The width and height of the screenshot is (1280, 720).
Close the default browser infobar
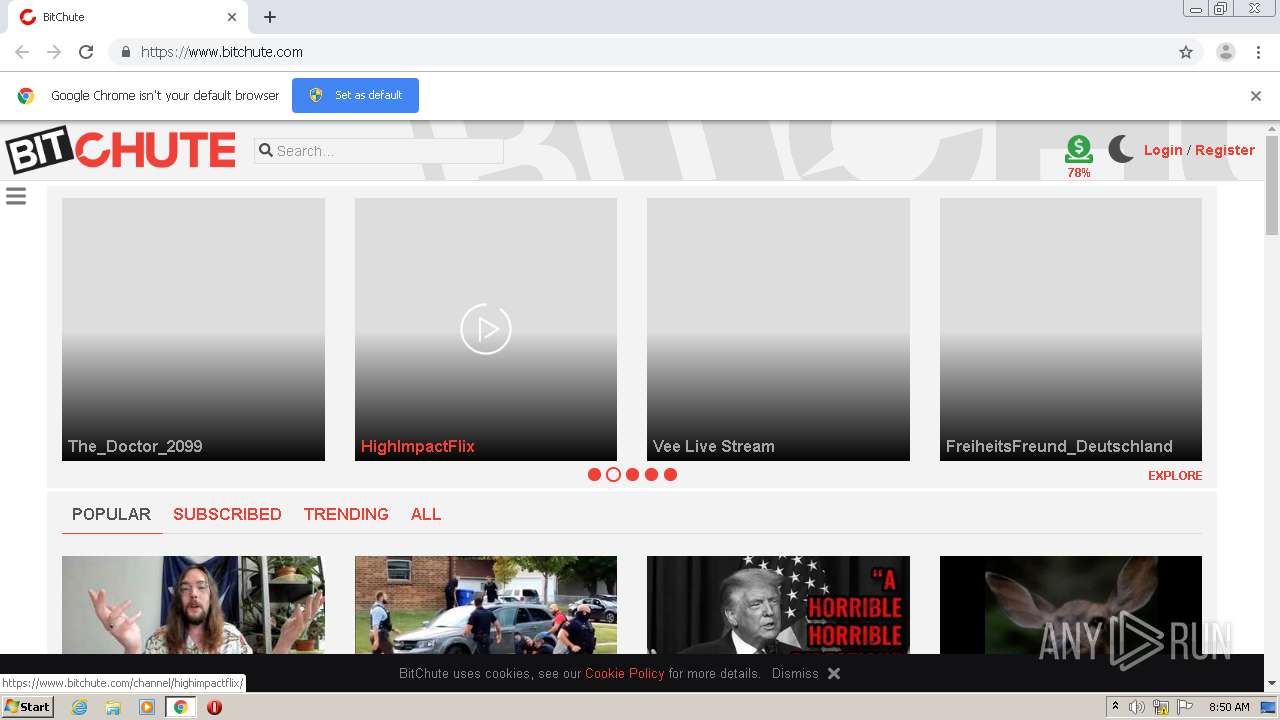tap(1256, 96)
